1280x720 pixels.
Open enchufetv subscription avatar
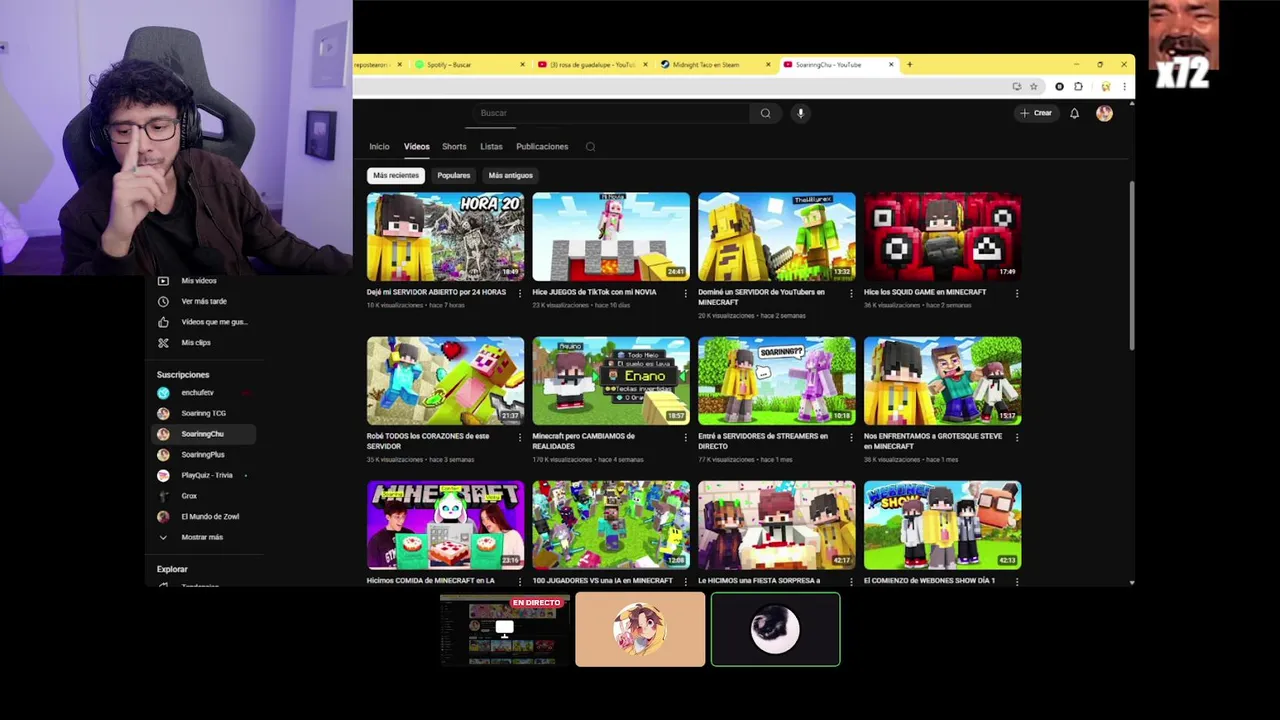(163, 393)
